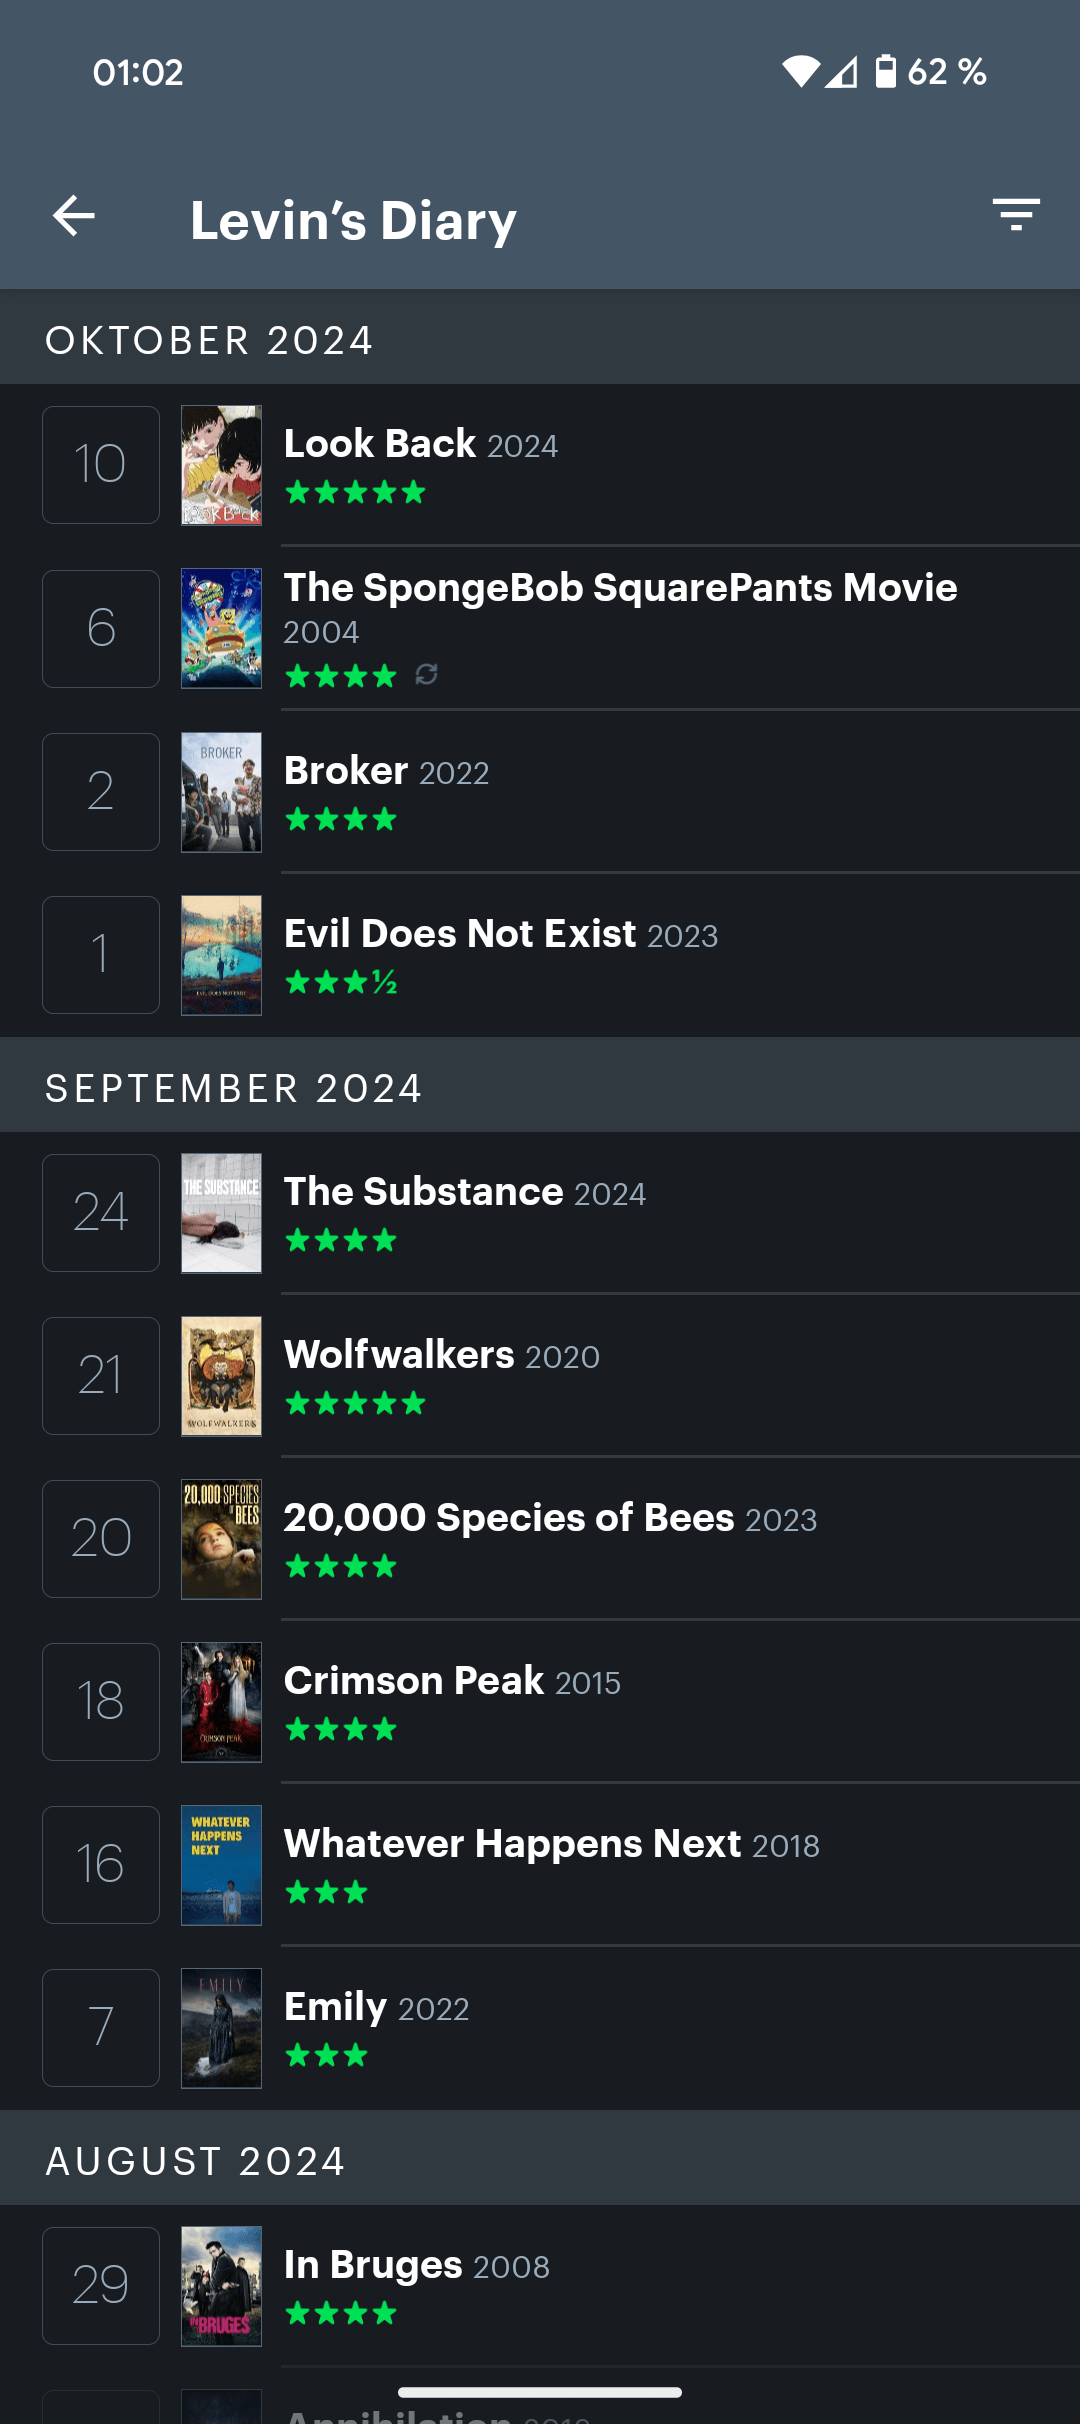Select 20,000 Species of Bees title
The image size is (1080, 2424).
pyautogui.click(x=509, y=1518)
